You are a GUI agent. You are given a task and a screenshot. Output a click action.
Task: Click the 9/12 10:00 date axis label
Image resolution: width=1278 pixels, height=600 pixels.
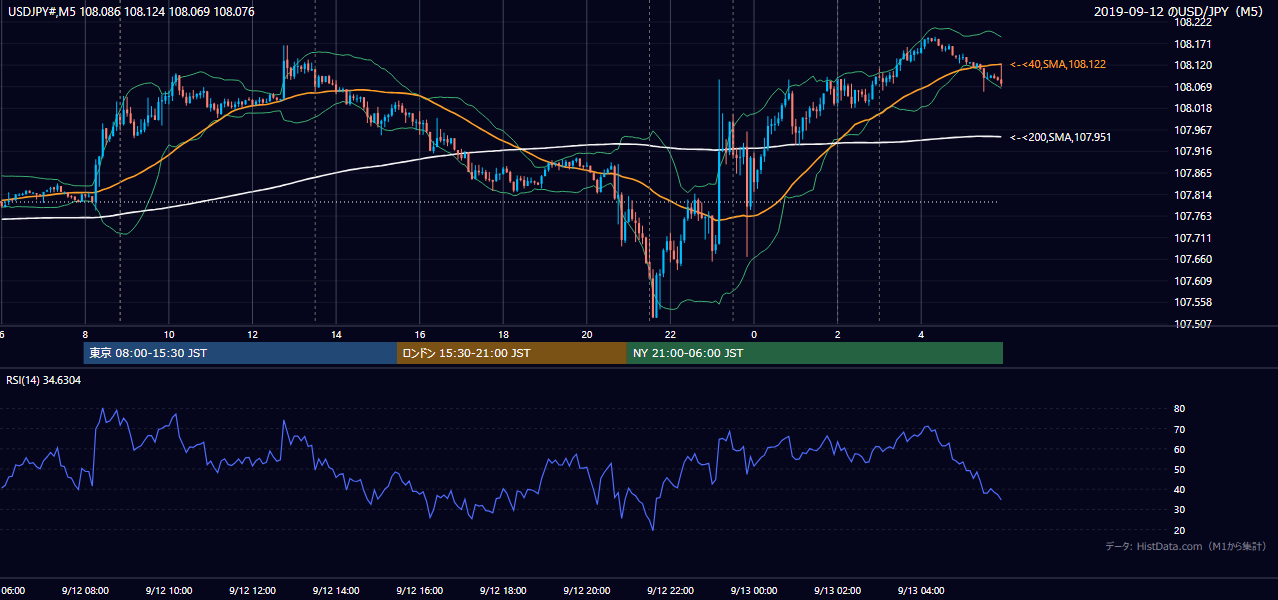[168, 590]
